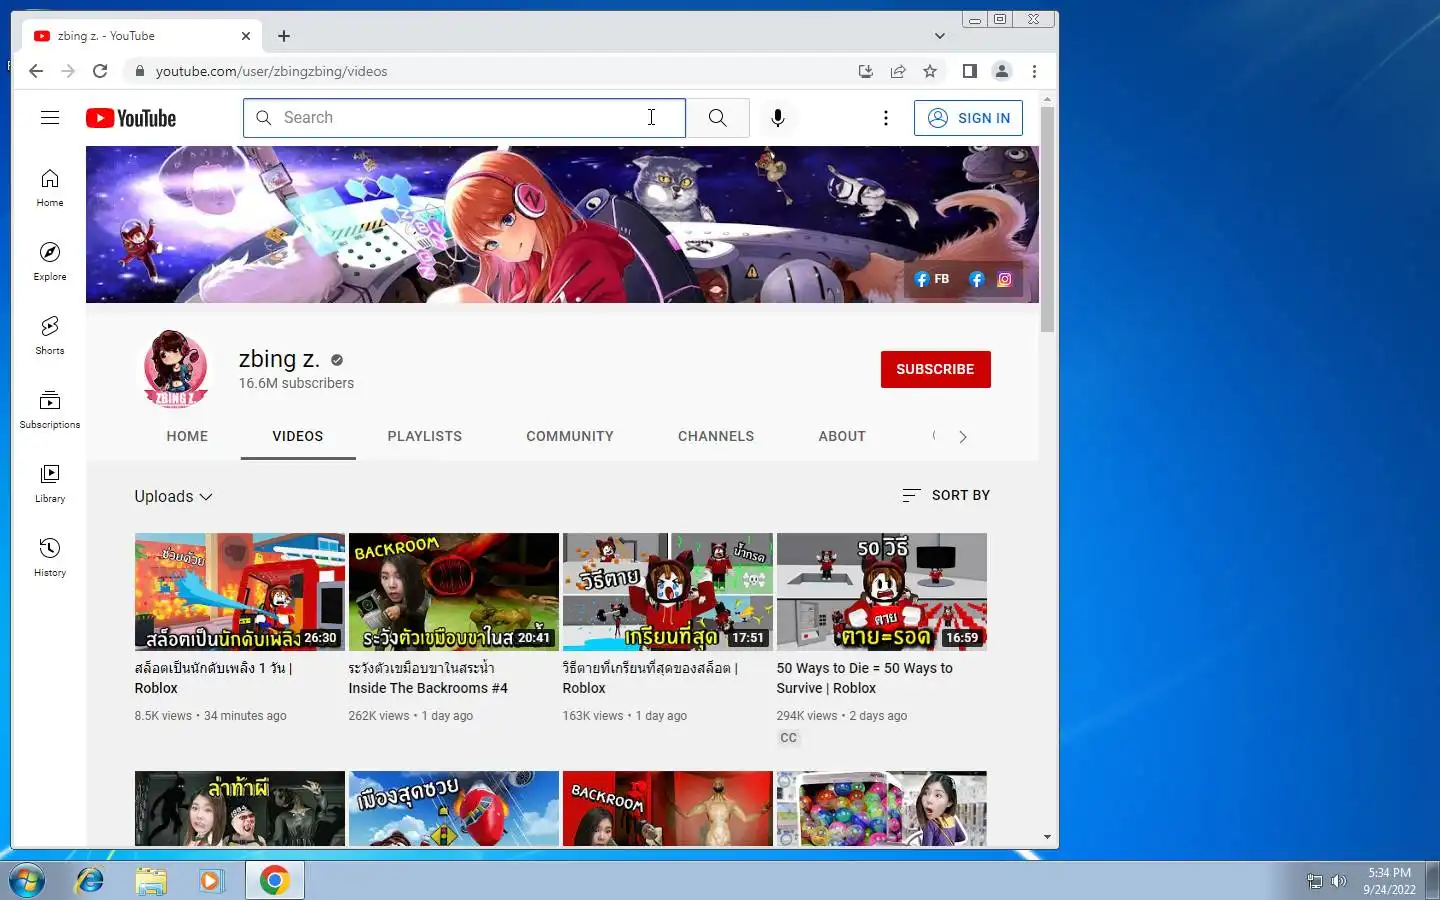Open Subscriptions in the sidebar
The width and height of the screenshot is (1440, 900).
(x=50, y=410)
